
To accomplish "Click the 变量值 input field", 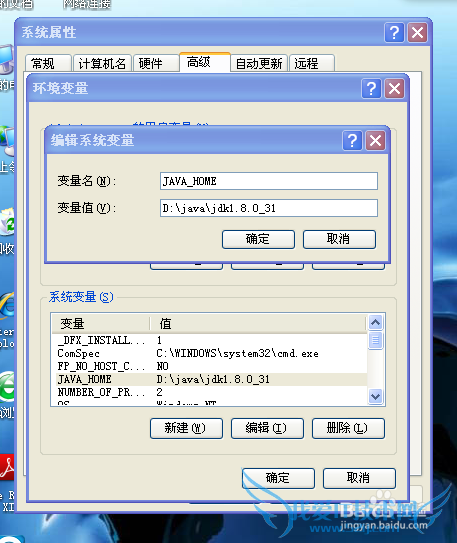I will (269, 208).
